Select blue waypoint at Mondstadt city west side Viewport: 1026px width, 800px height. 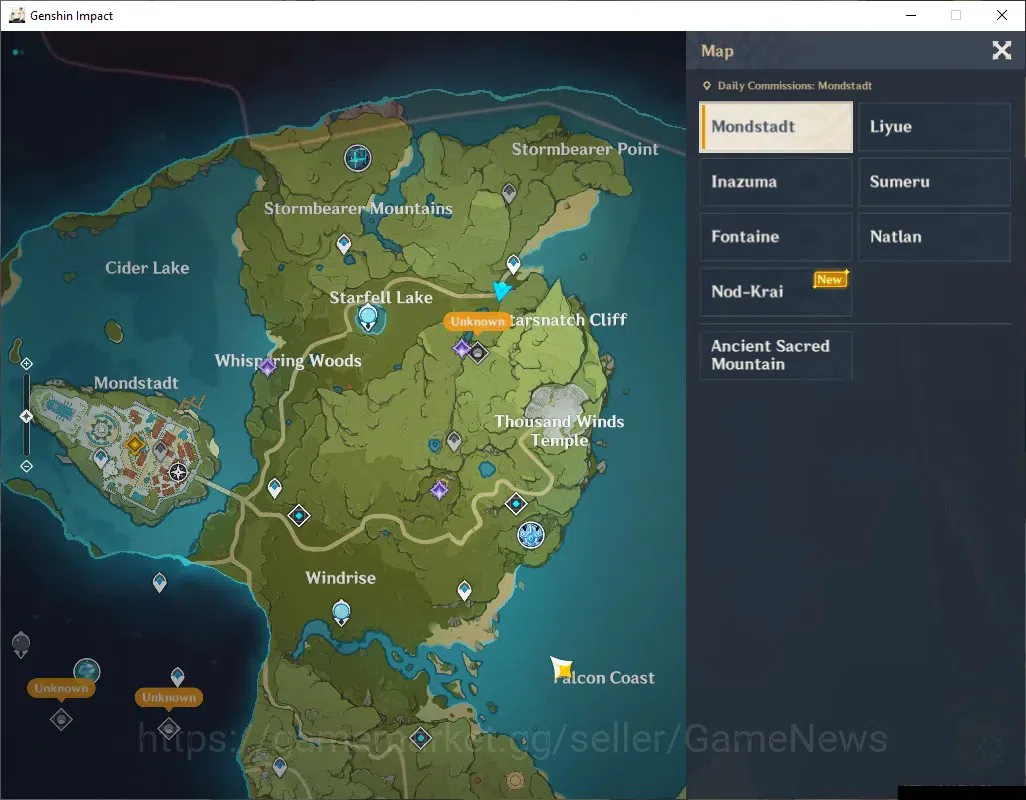[x=100, y=458]
